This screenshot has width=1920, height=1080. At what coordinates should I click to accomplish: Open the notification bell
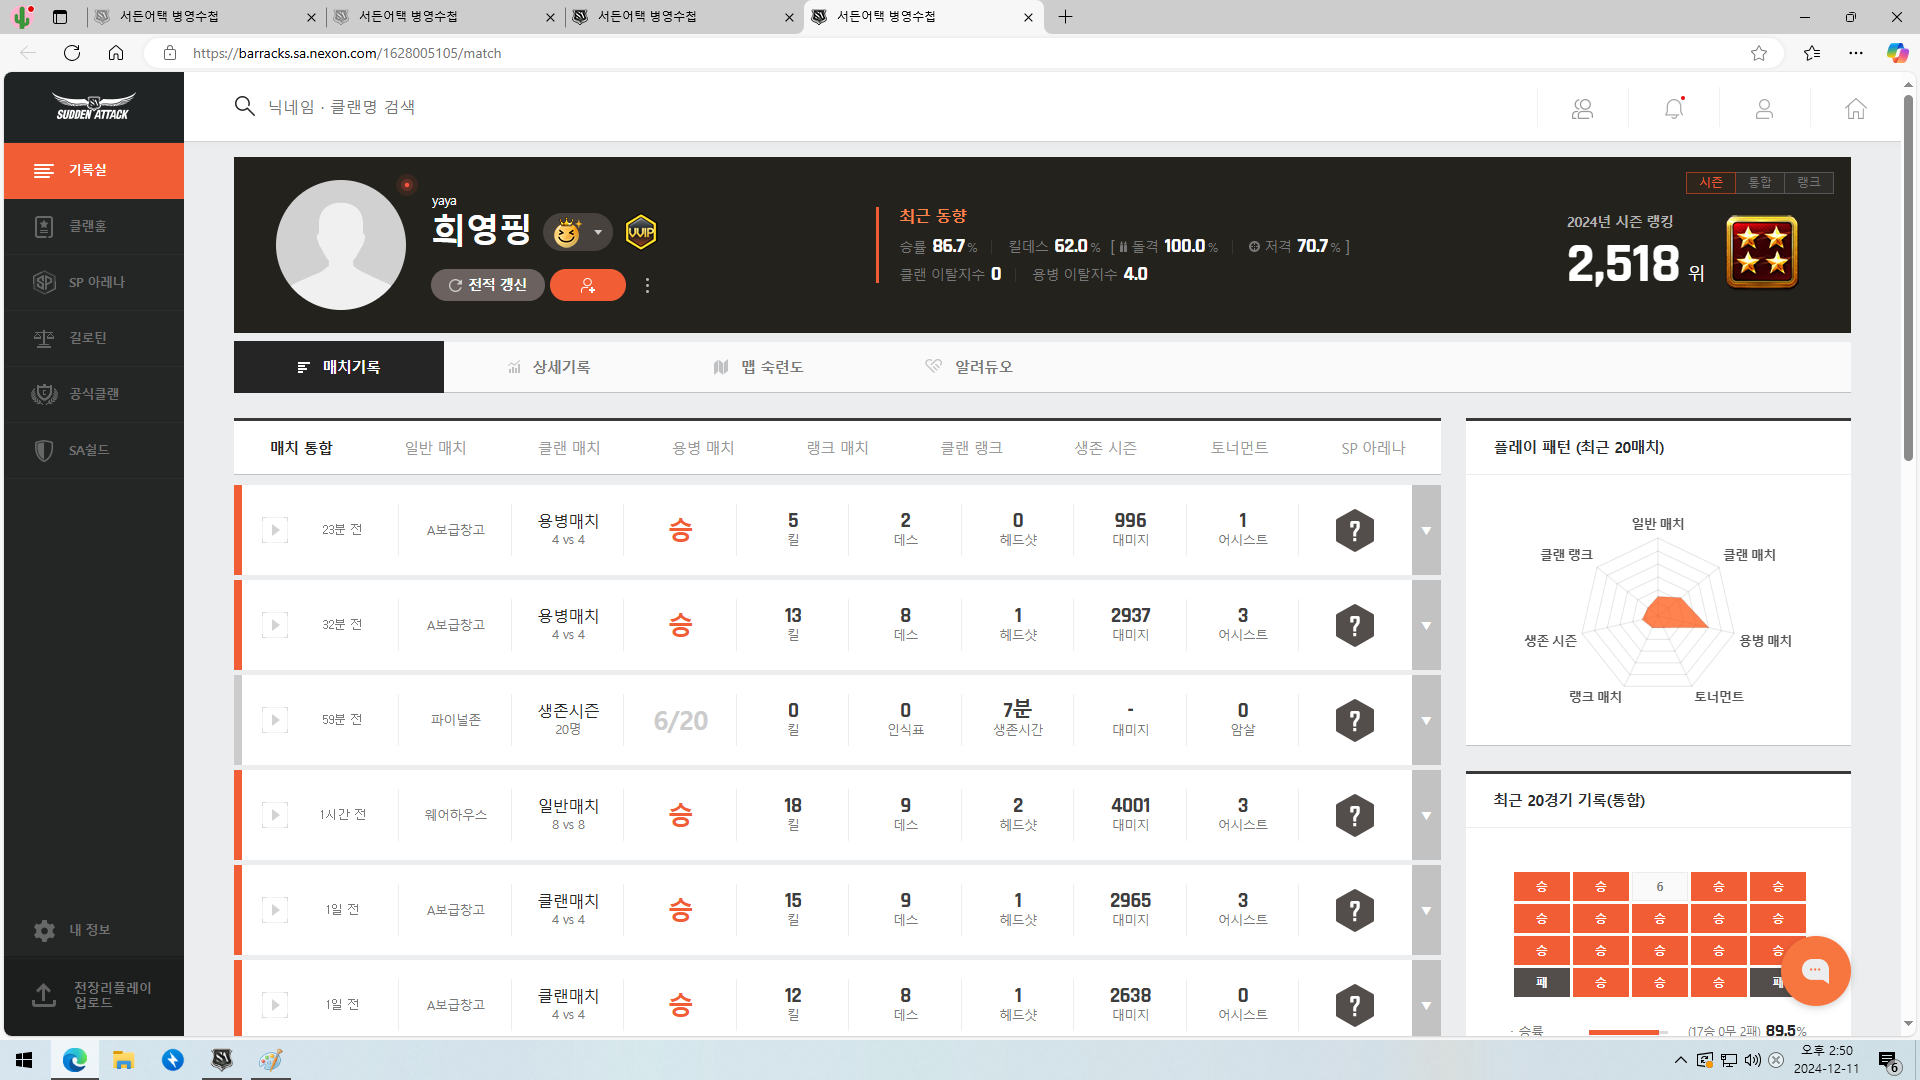(x=1673, y=108)
